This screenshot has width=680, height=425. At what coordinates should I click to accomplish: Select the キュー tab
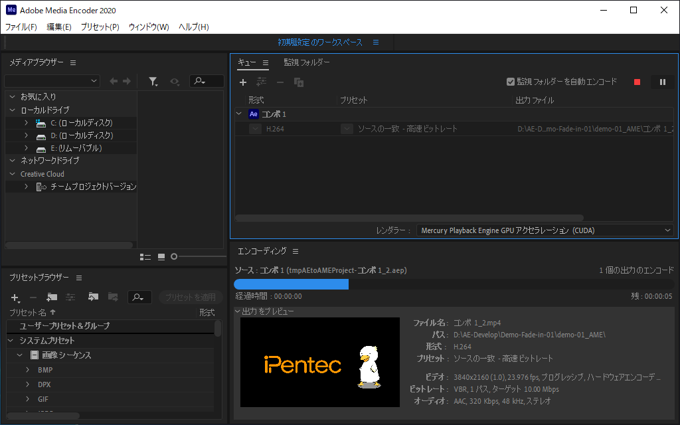[246, 62]
